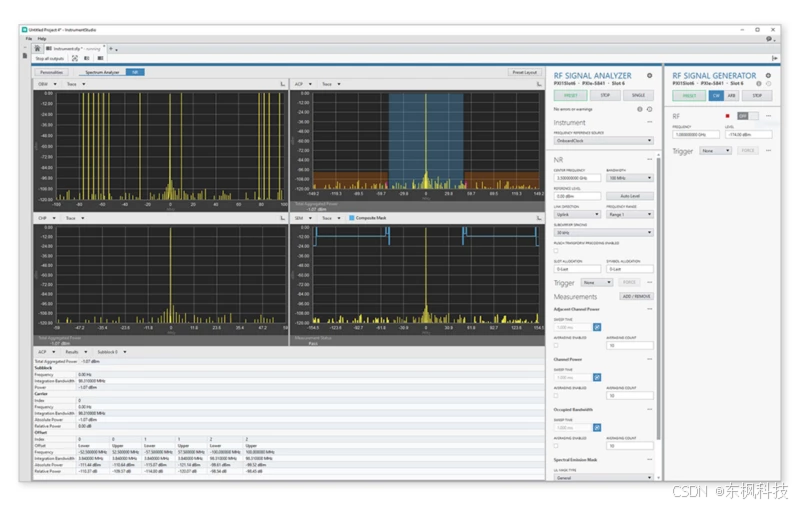This screenshot has height=507, width=800.
Task: Open the Link Direction Uplink dropdown
Action: (577, 214)
